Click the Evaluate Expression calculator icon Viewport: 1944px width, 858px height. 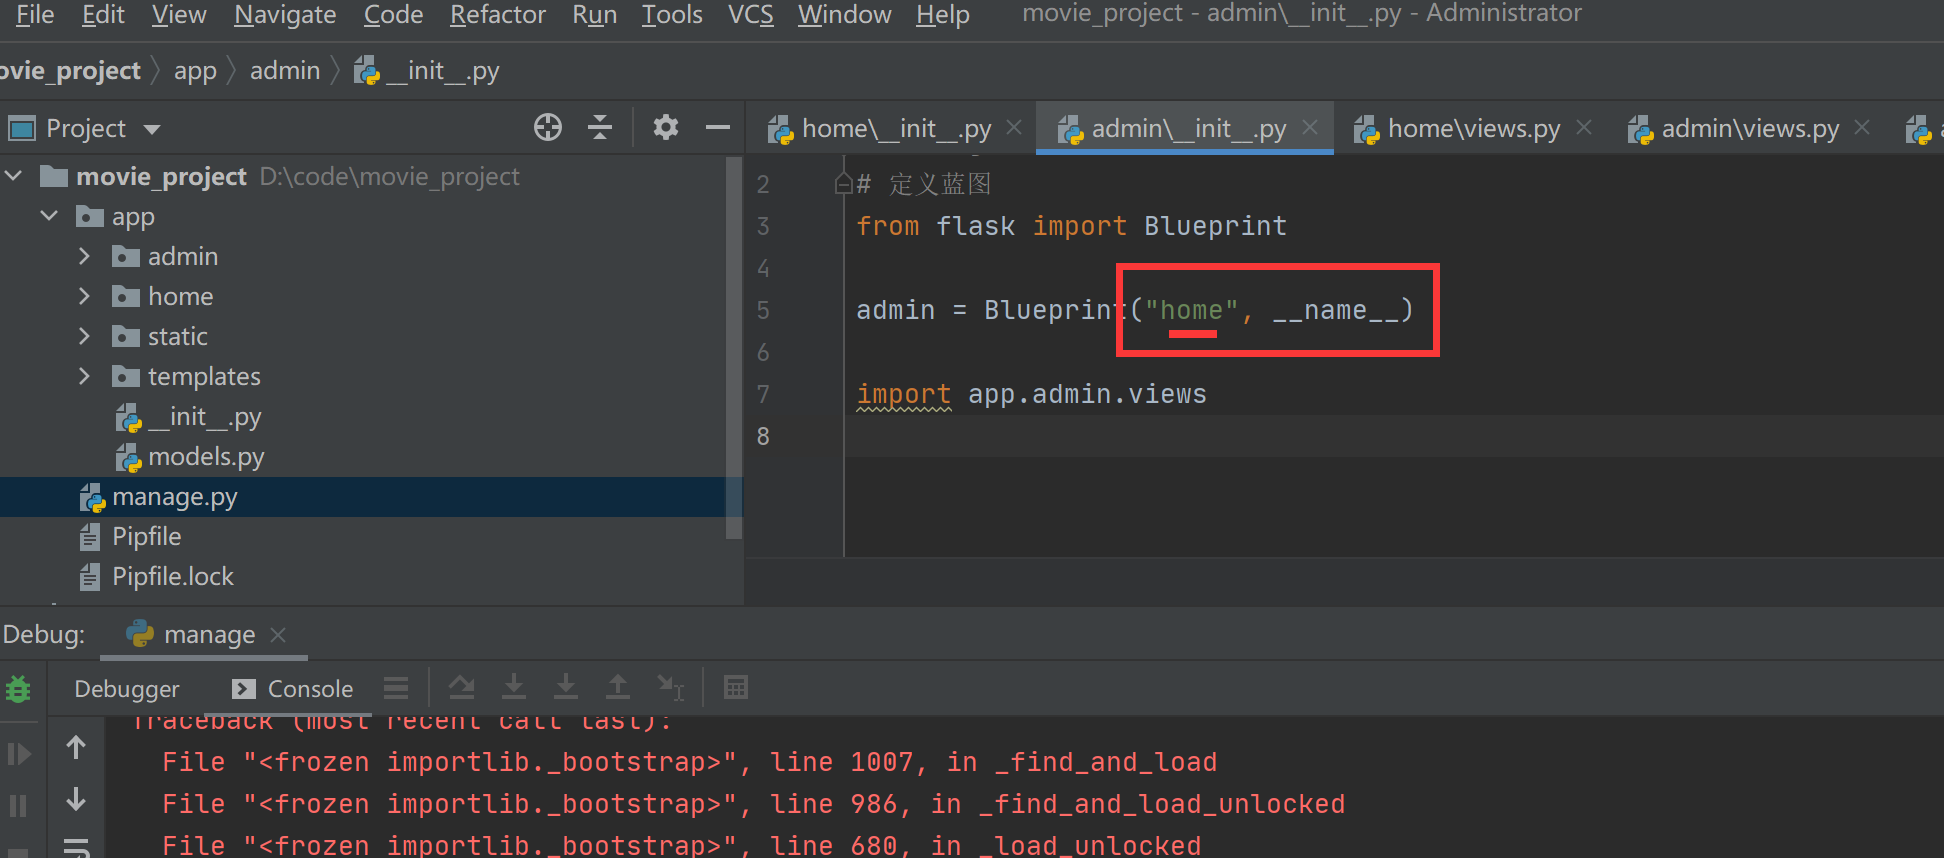tap(736, 687)
